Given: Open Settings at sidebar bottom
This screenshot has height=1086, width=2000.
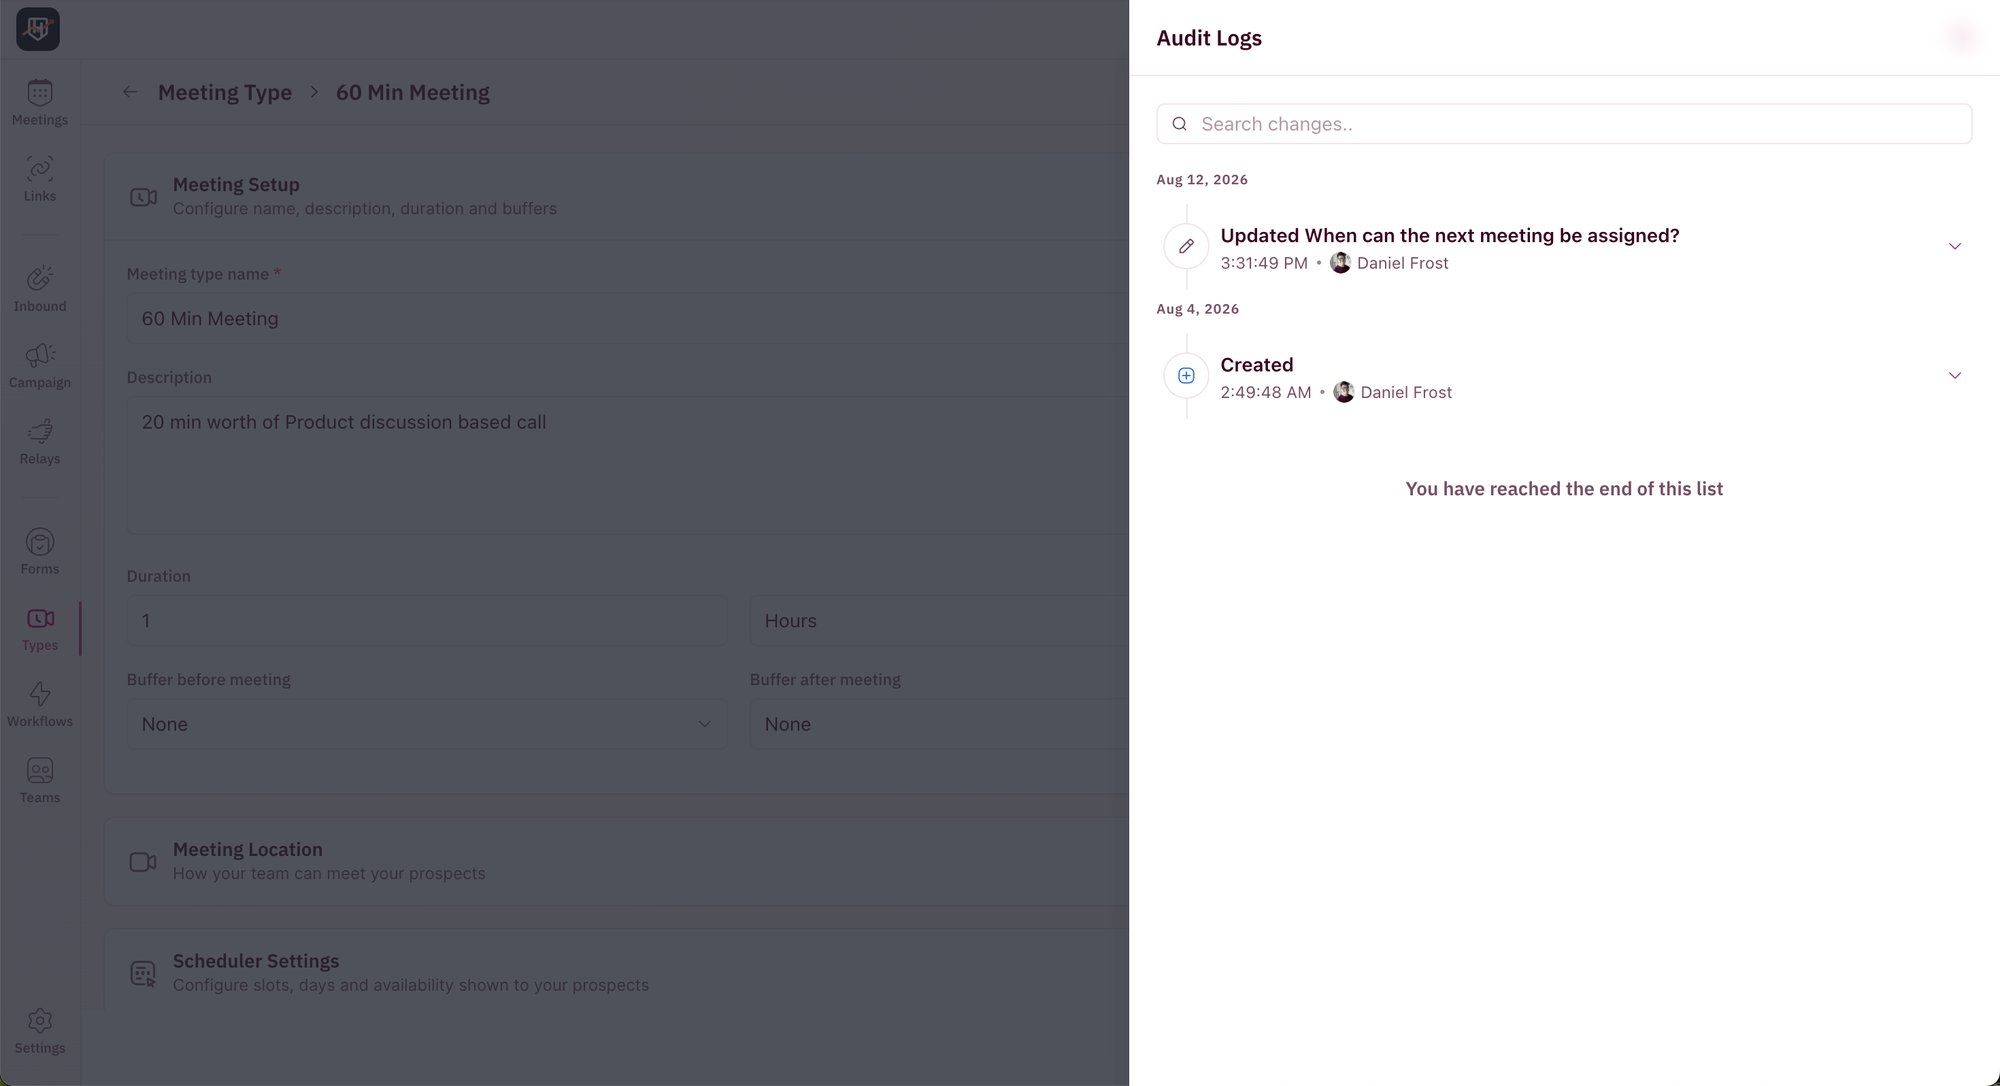Looking at the screenshot, I should 40,1031.
